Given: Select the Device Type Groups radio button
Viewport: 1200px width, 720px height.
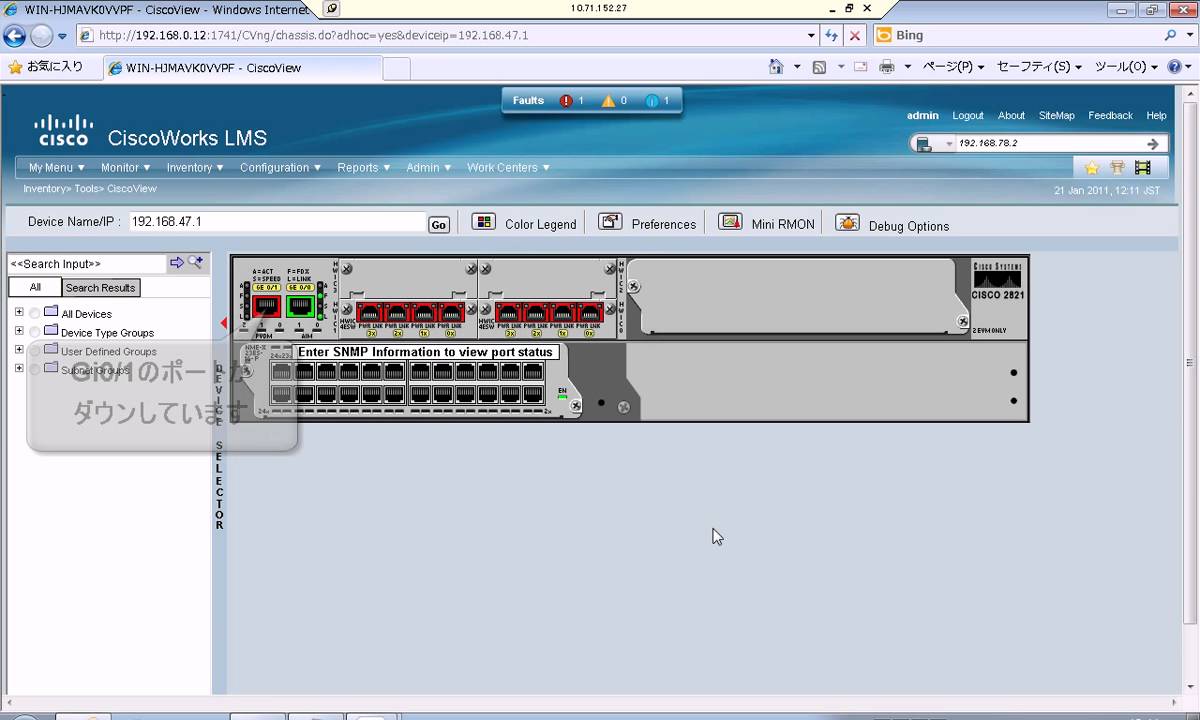Looking at the screenshot, I should [x=35, y=332].
